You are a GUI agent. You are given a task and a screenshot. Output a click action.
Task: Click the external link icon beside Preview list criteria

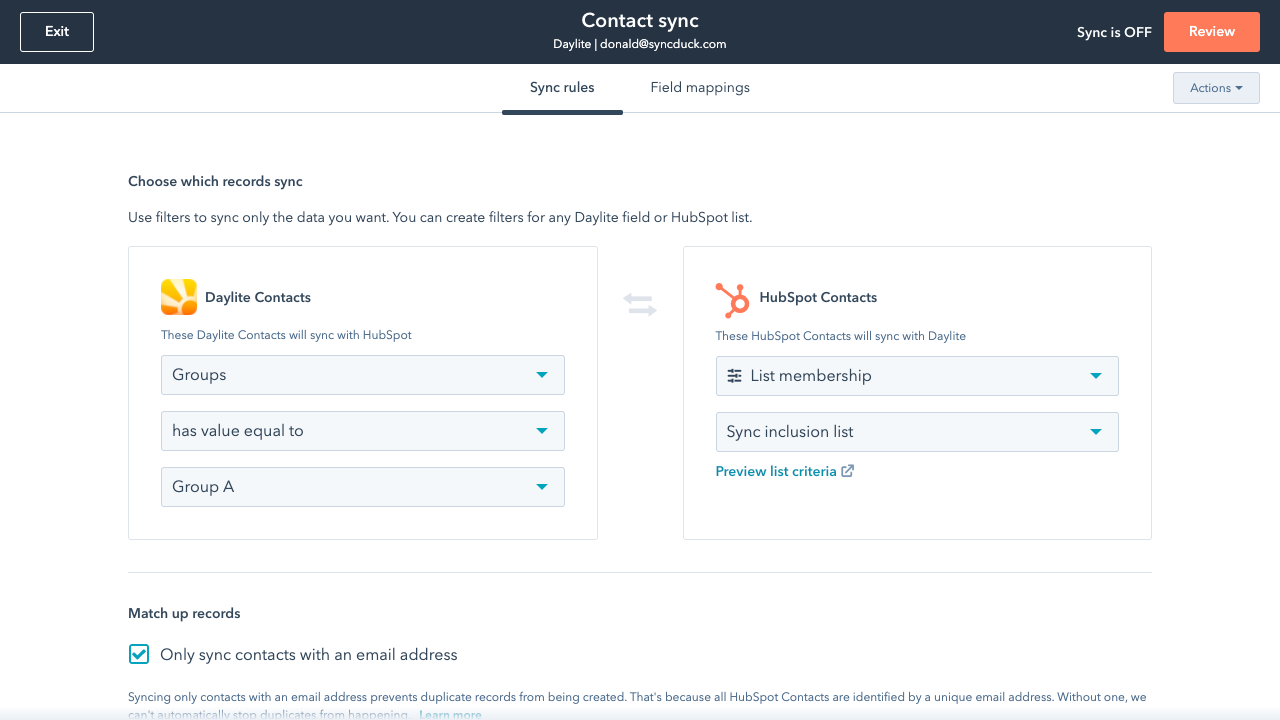(x=848, y=471)
